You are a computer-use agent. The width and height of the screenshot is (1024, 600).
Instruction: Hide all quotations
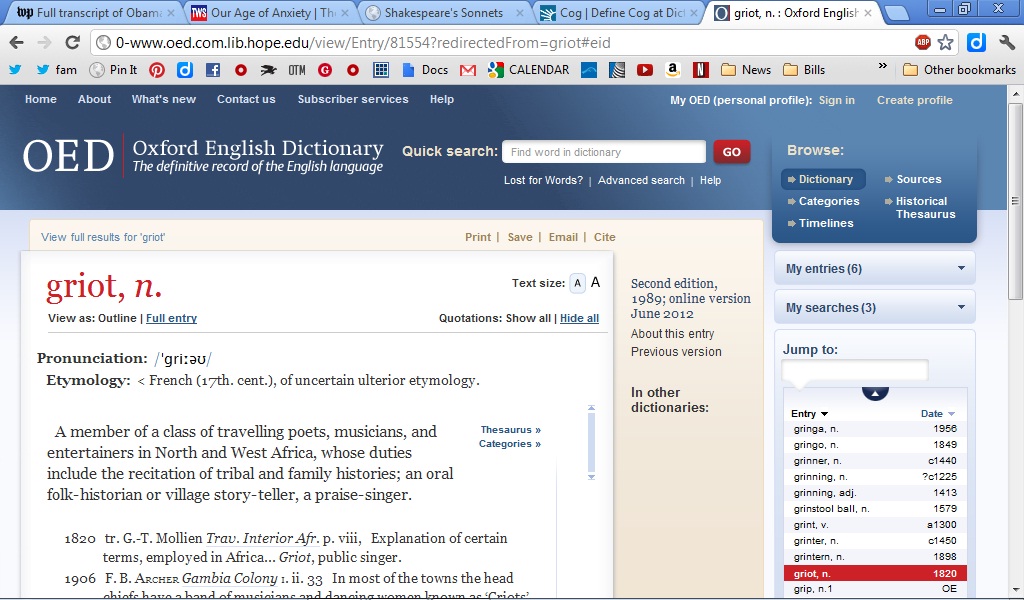[x=579, y=318]
